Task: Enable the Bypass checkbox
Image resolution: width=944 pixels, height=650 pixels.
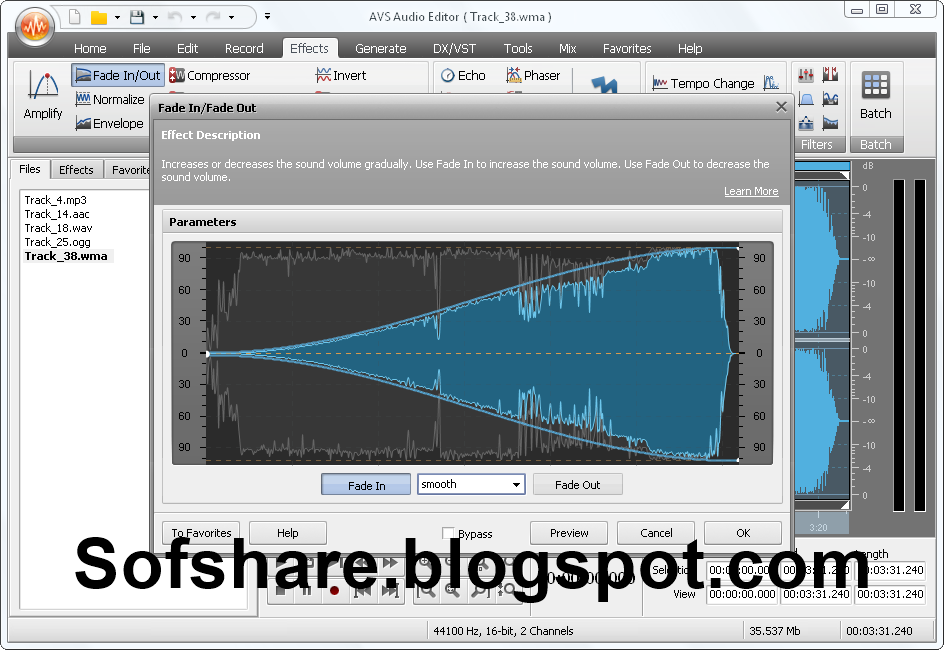Action: (448, 533)
